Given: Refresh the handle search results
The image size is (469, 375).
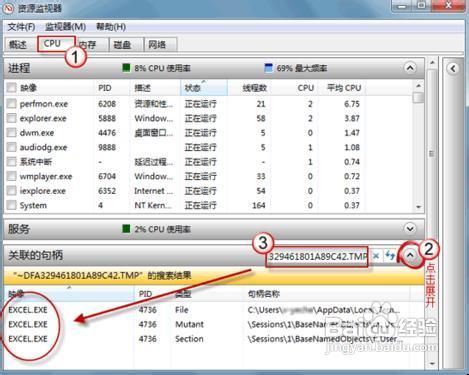Looking at the screenshot, I should coord(390,256).
